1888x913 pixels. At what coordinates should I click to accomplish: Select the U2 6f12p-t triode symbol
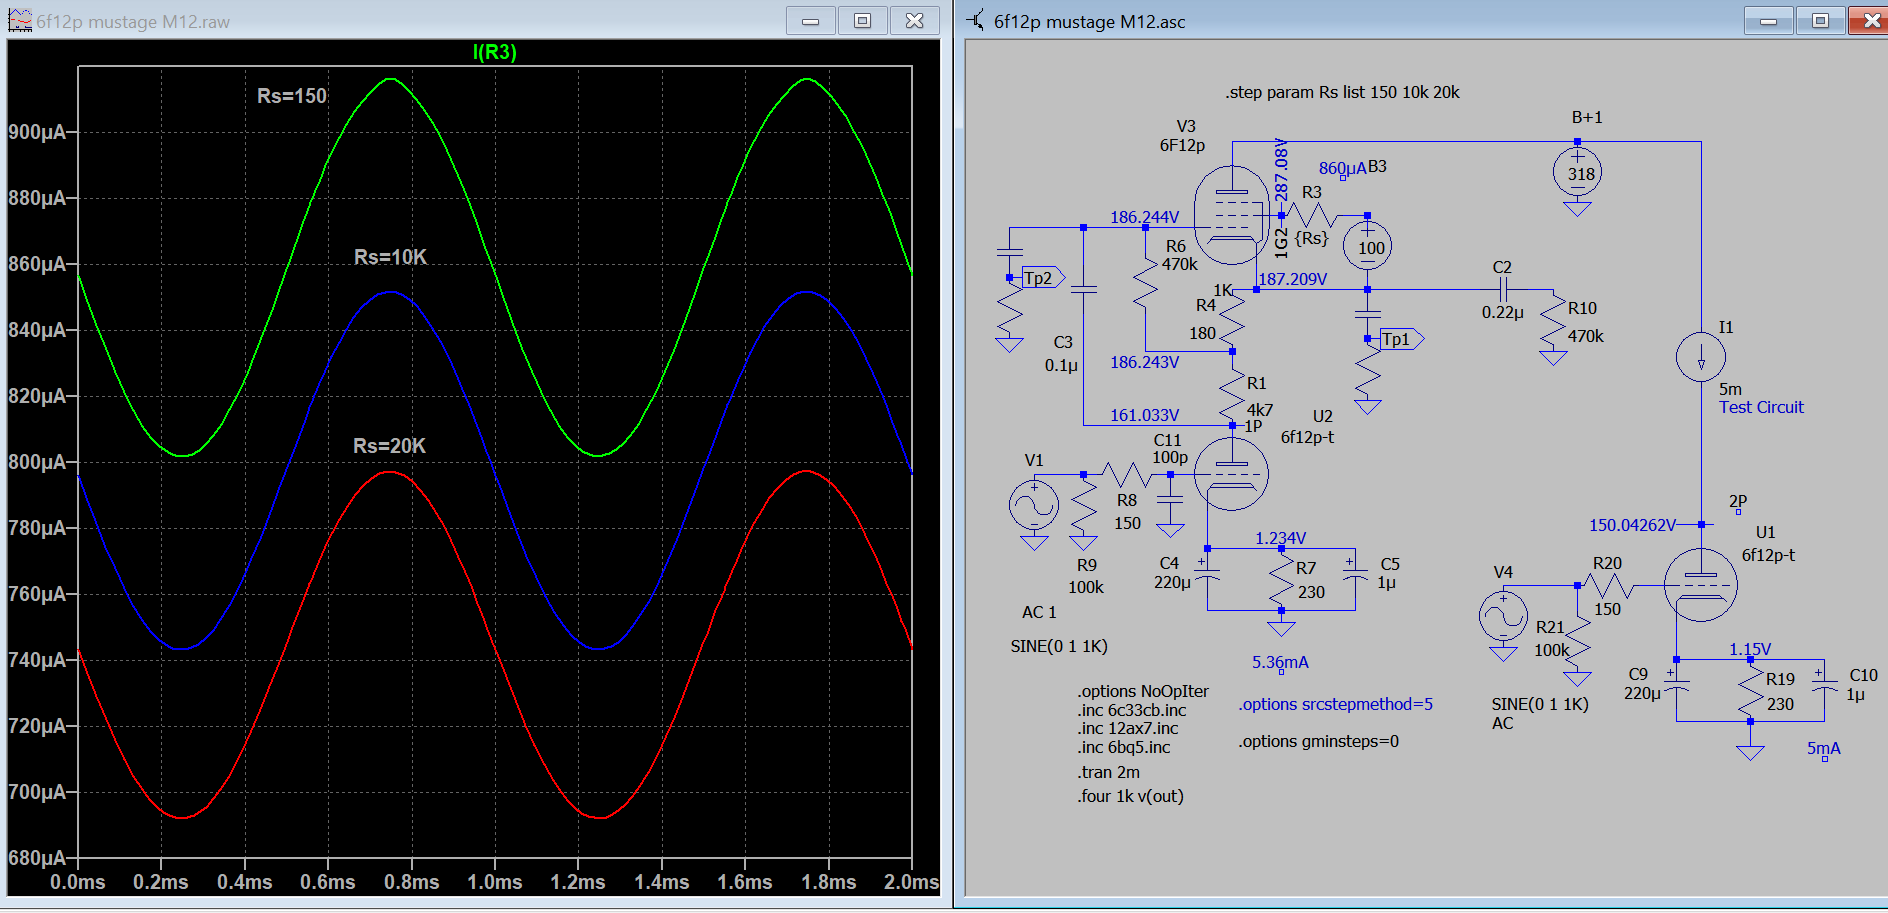coord(1232,474)
